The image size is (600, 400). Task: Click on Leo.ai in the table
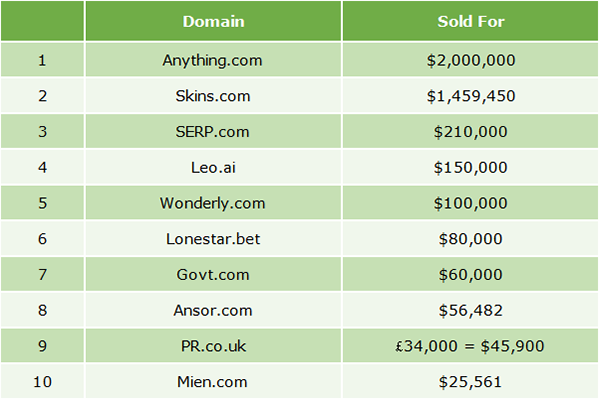pyautogui.click(x=213, y=167)
